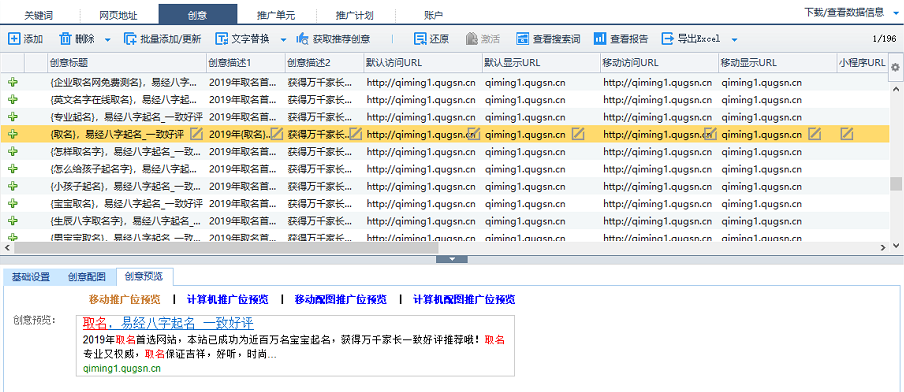Switch to the 账户 tab
The width and height of the screenshot is (904, 392).
[435, 15]
